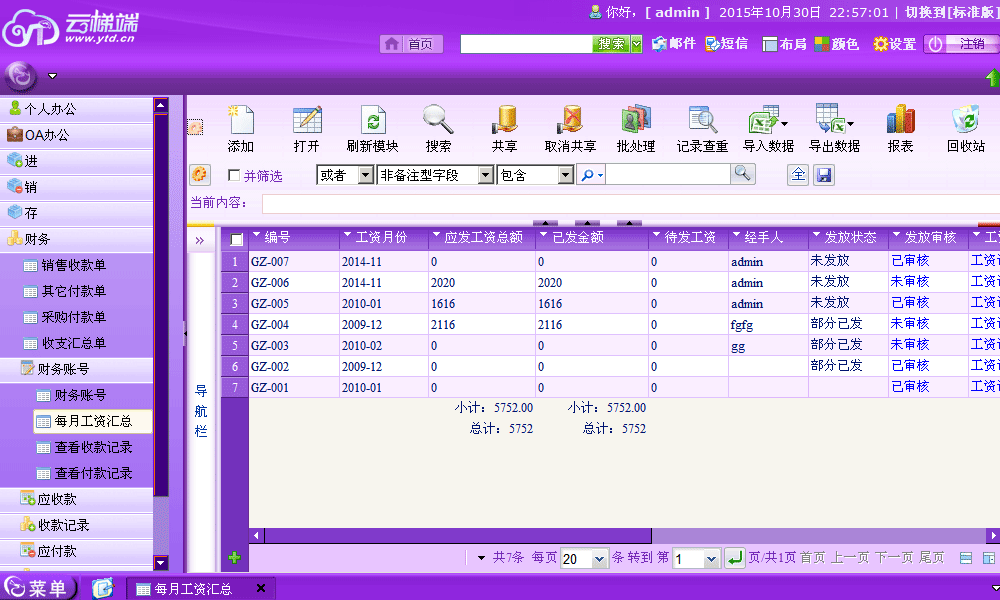Open the 财务 menu section

(x=77, y=239)
